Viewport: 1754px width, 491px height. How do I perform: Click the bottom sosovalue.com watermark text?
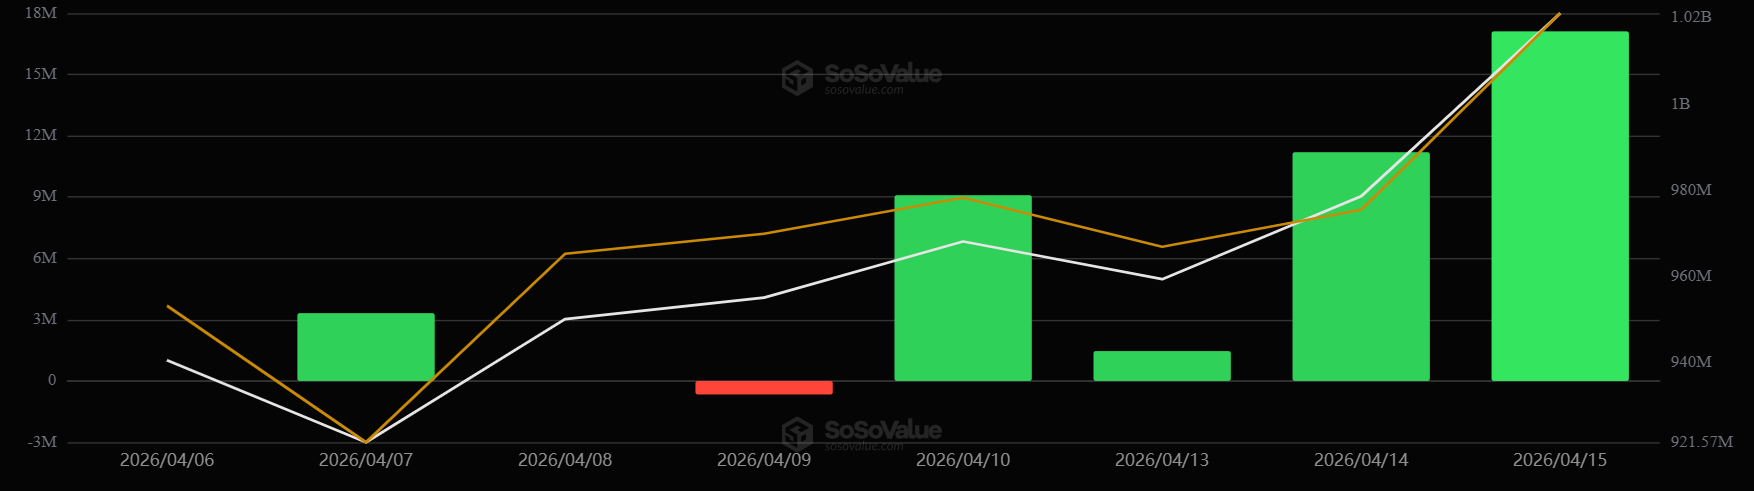tap(864, 446)
